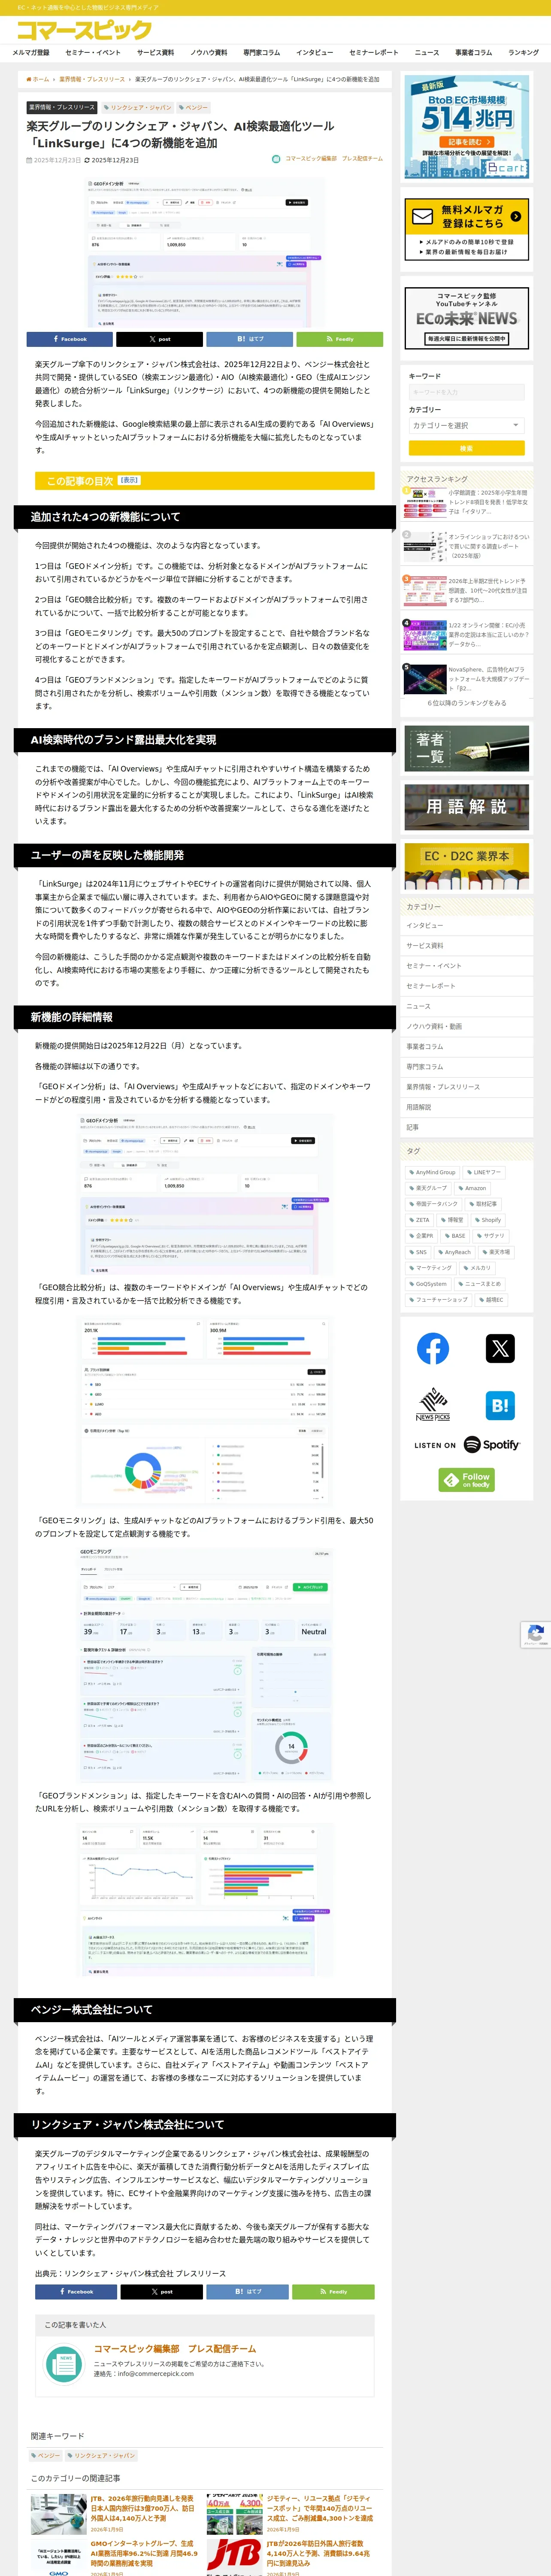Open ranking item オンラインショップにおけるついで買い

point(466,546)
